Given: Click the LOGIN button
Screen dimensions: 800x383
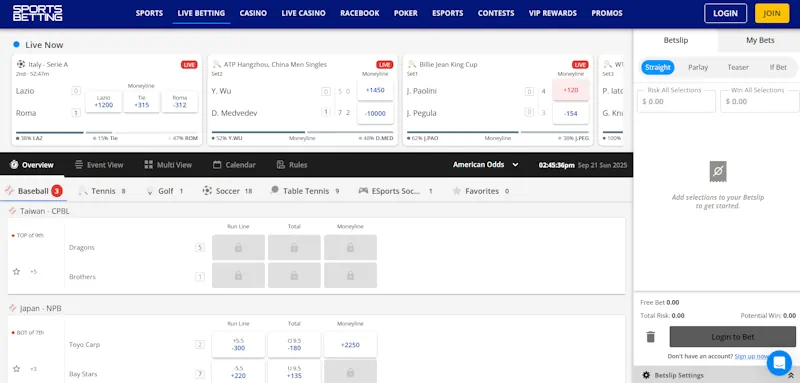Looking at the screenshot, I should (725, 13).
